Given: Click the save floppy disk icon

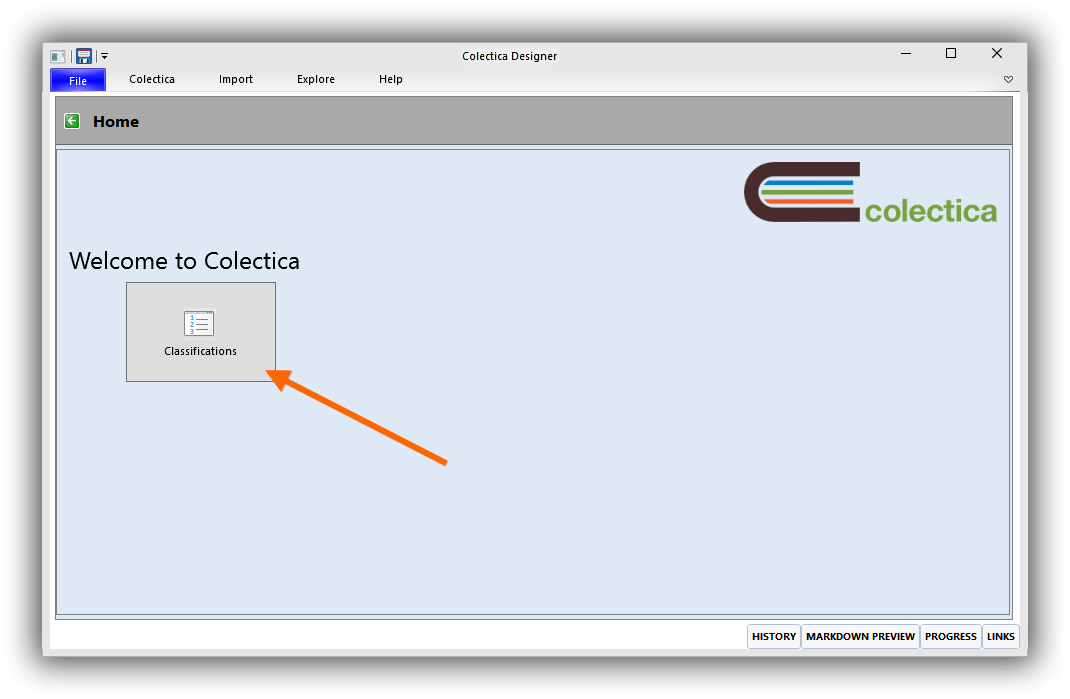Looking at the screenshot, I should tap(84, 56).
